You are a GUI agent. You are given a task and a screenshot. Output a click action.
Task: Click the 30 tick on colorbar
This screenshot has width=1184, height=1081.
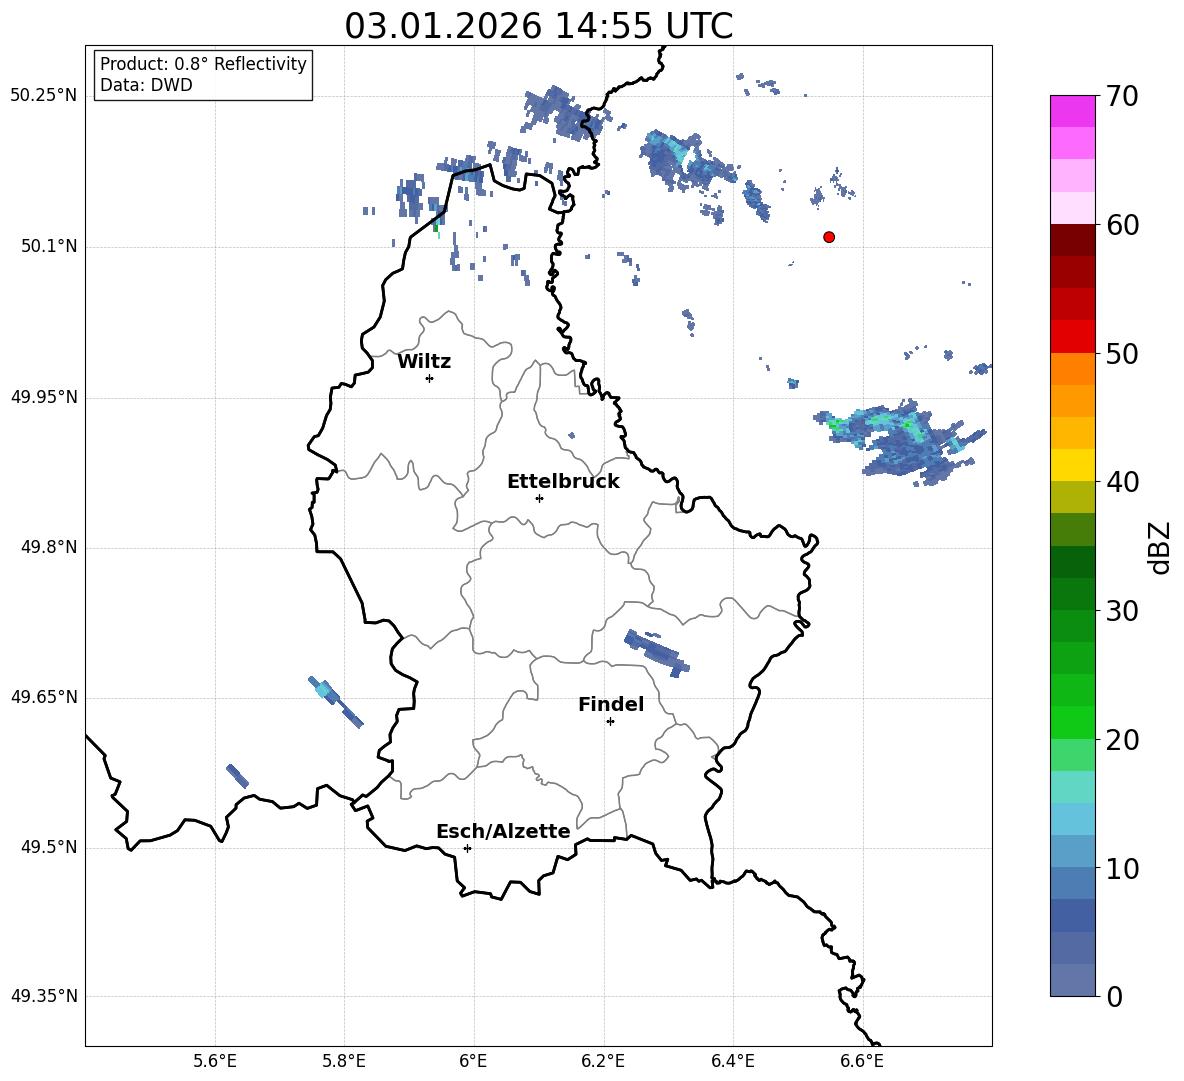coord(1122,610)
